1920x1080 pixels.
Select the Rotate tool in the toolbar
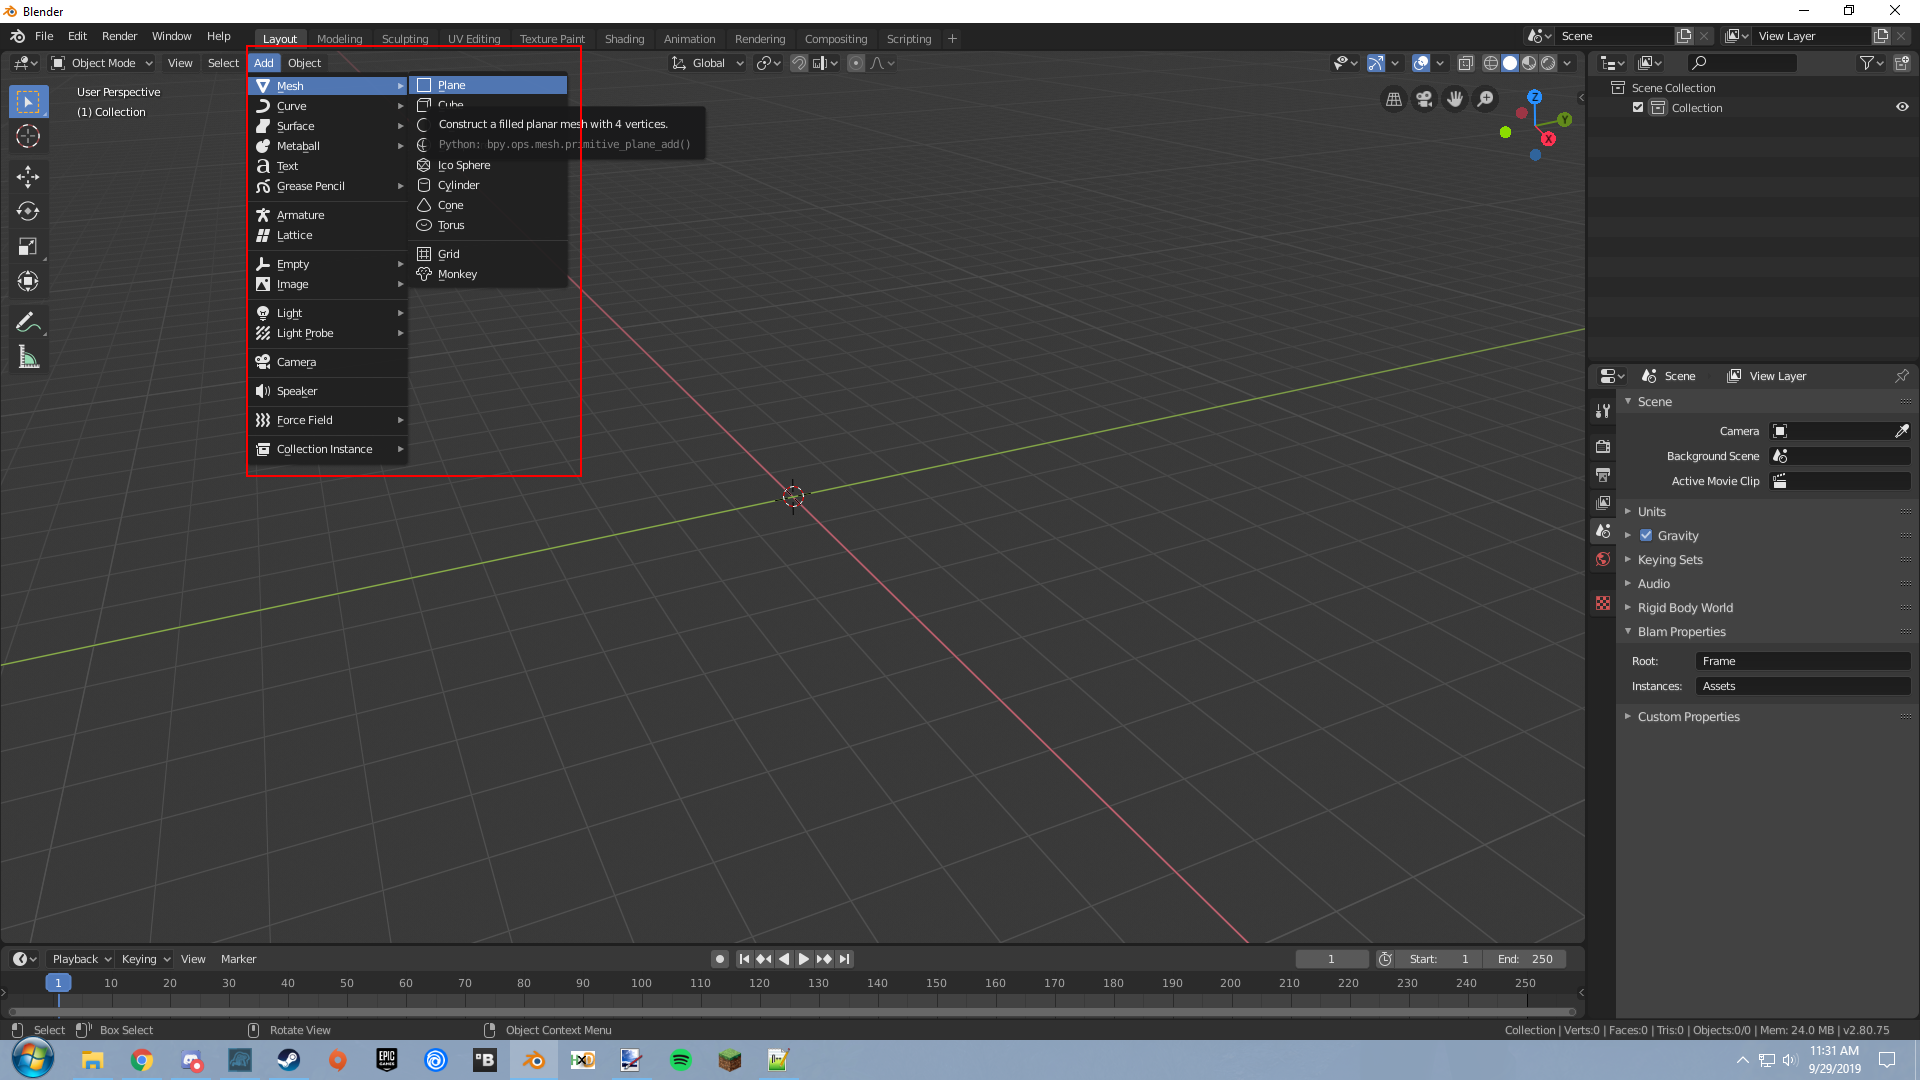coord(28,212)
